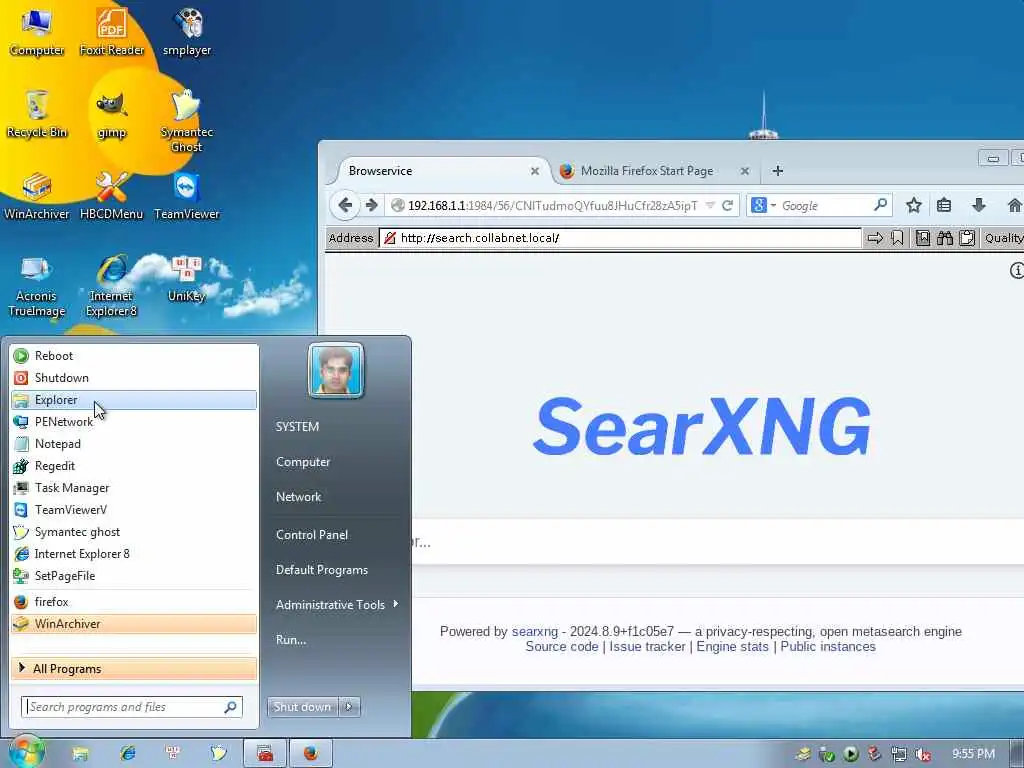Image resolution: width=1024 pixels, height=768 pixels.
Task: Open the searxng link
Action: click(x=534, y=632)
